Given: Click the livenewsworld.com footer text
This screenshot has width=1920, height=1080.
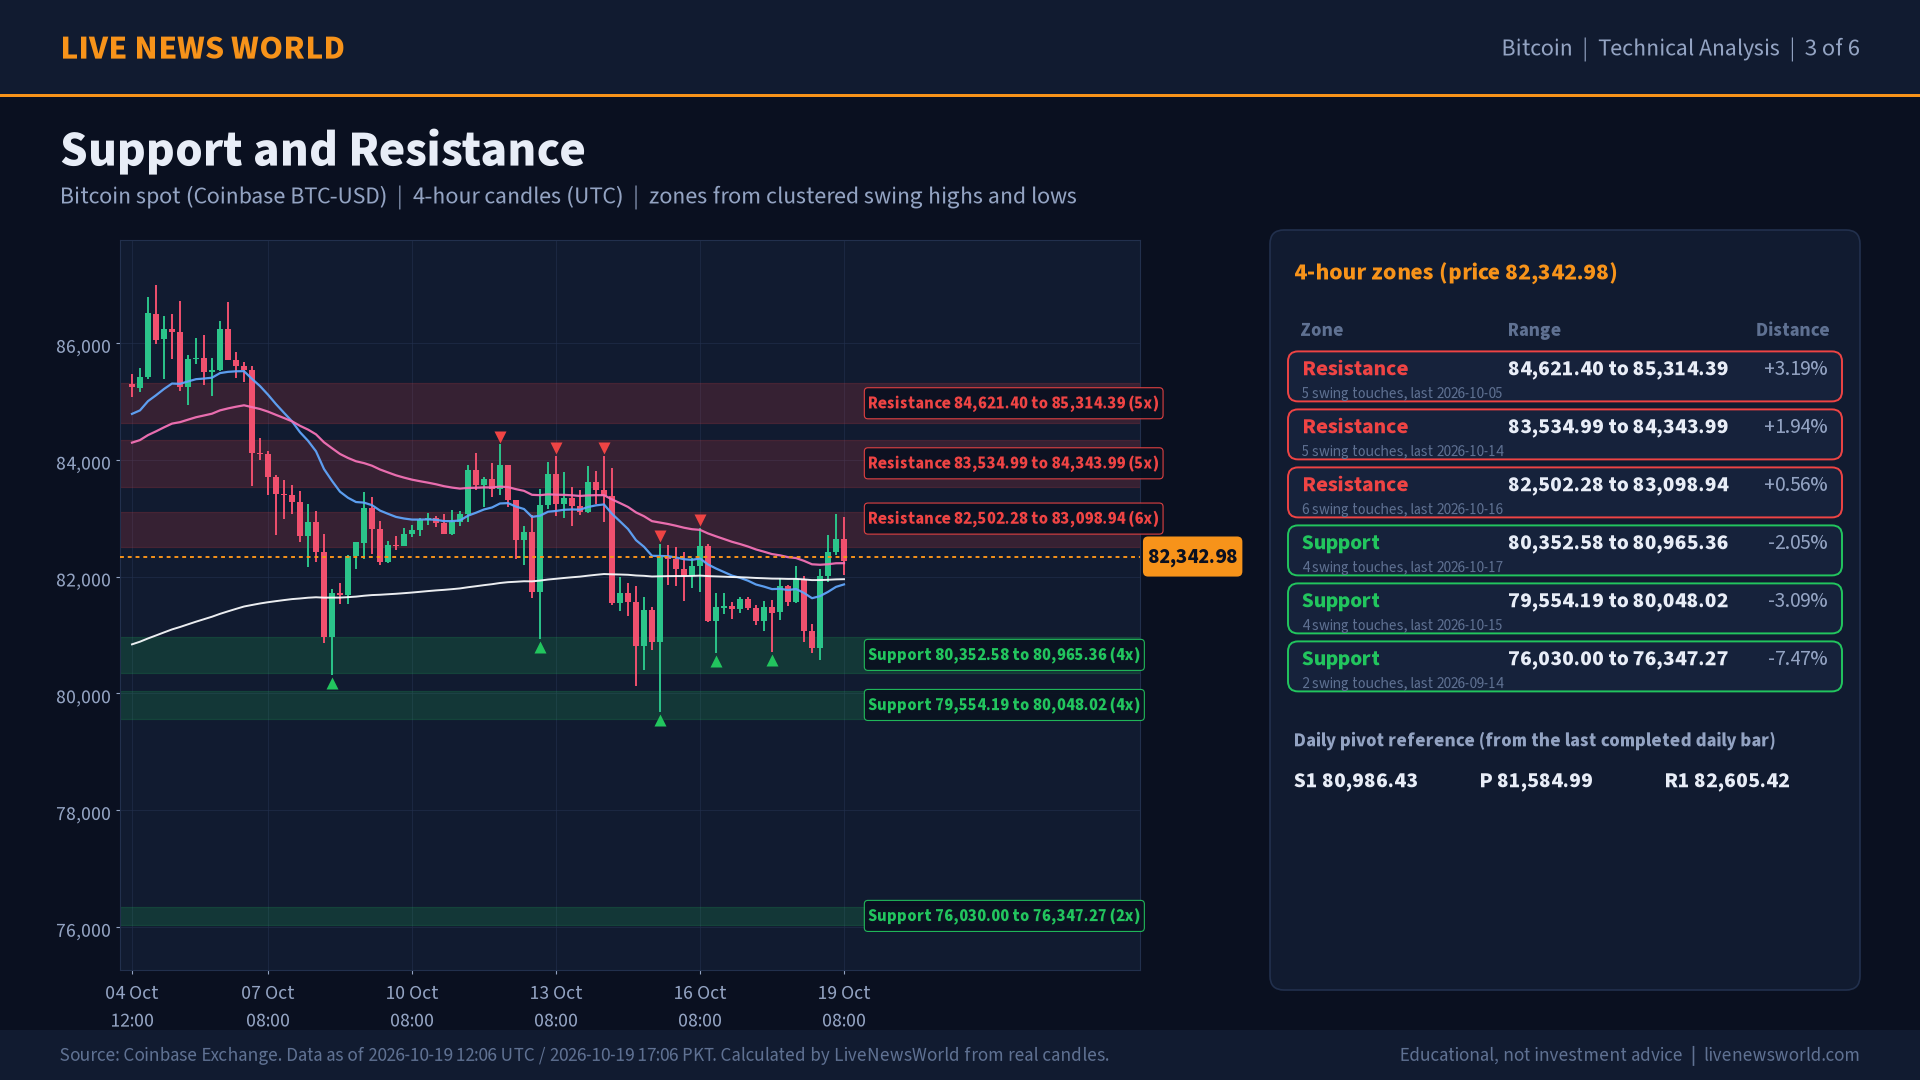Looking at the screenshot, I should pyautogui.click(x=1781, y=1055).
